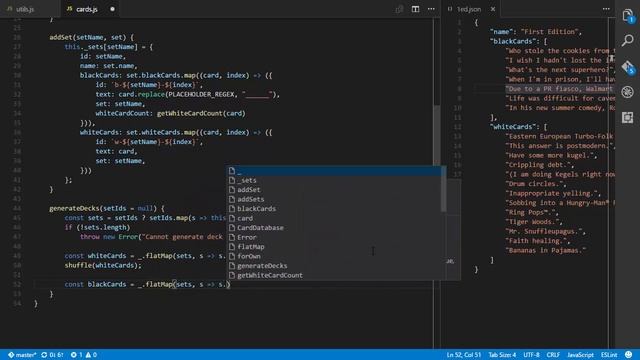Click Ln 52, Col 51 in status bar
The width and height of the screenshot is (640, 360).
464,355
